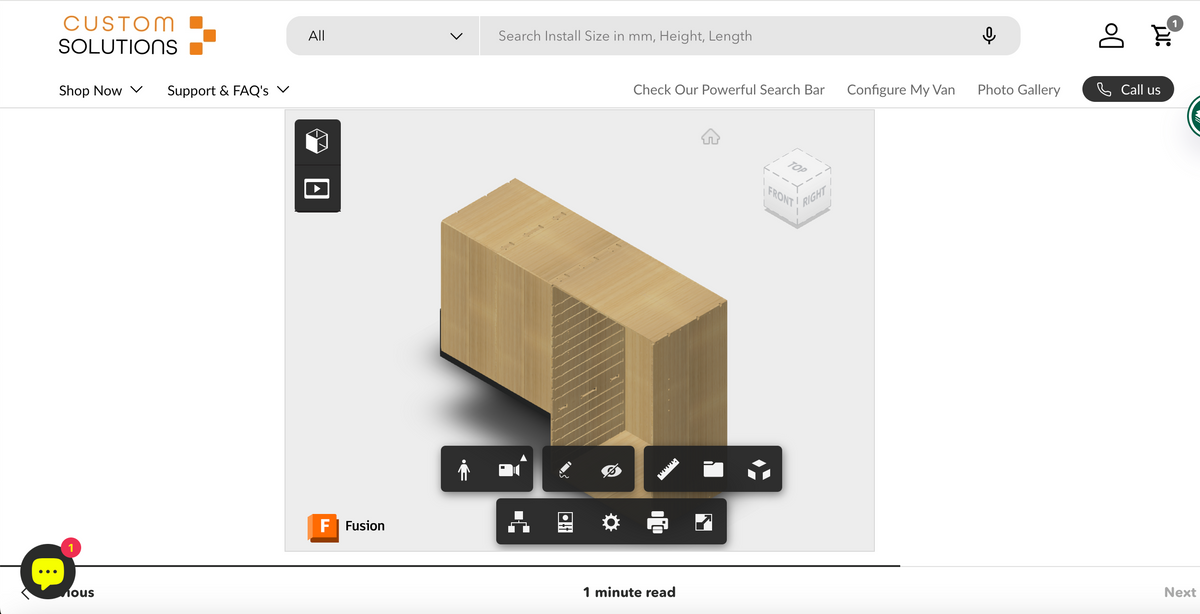Image resolution: width=1200 pixels, height=614 pixels.
Task: Click the Call us button
Action: [1128, 89]
